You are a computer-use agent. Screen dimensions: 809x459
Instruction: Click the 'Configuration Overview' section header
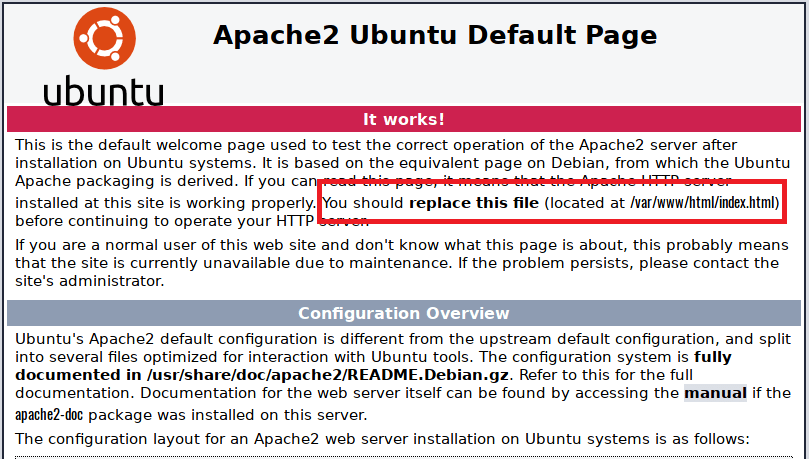(403, 313)
